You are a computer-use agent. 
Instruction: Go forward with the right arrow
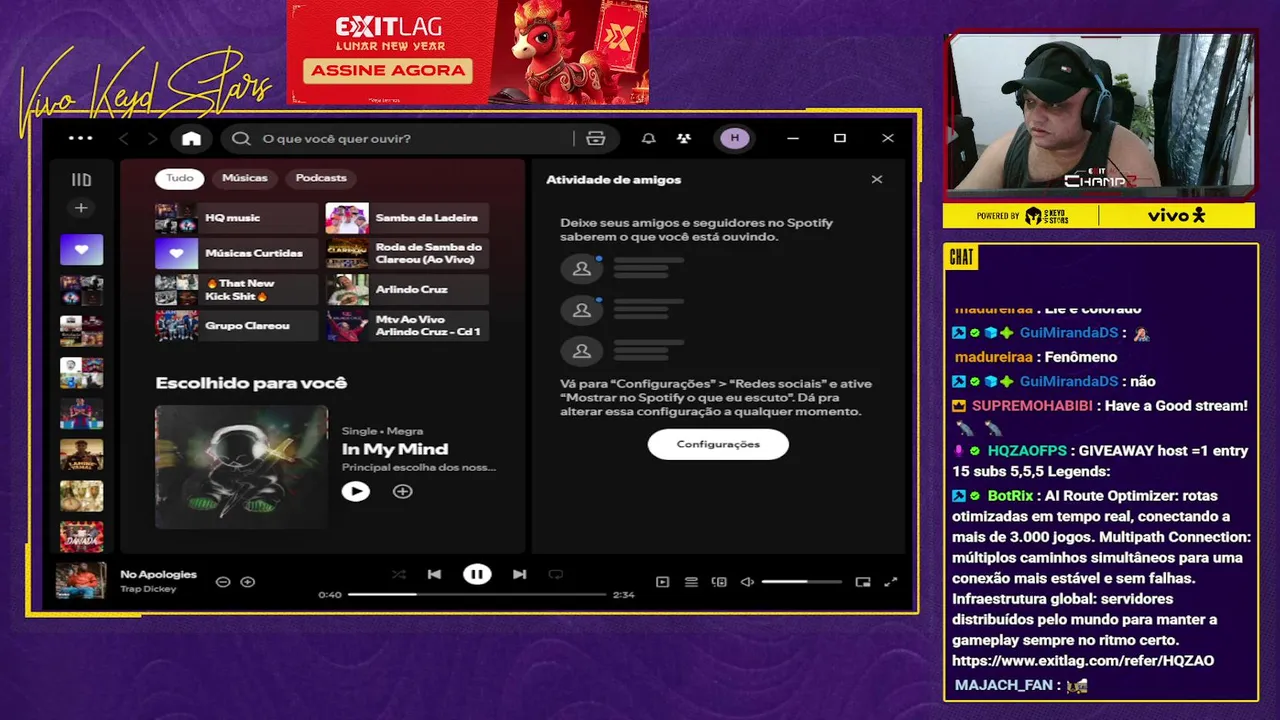(152, 139)
